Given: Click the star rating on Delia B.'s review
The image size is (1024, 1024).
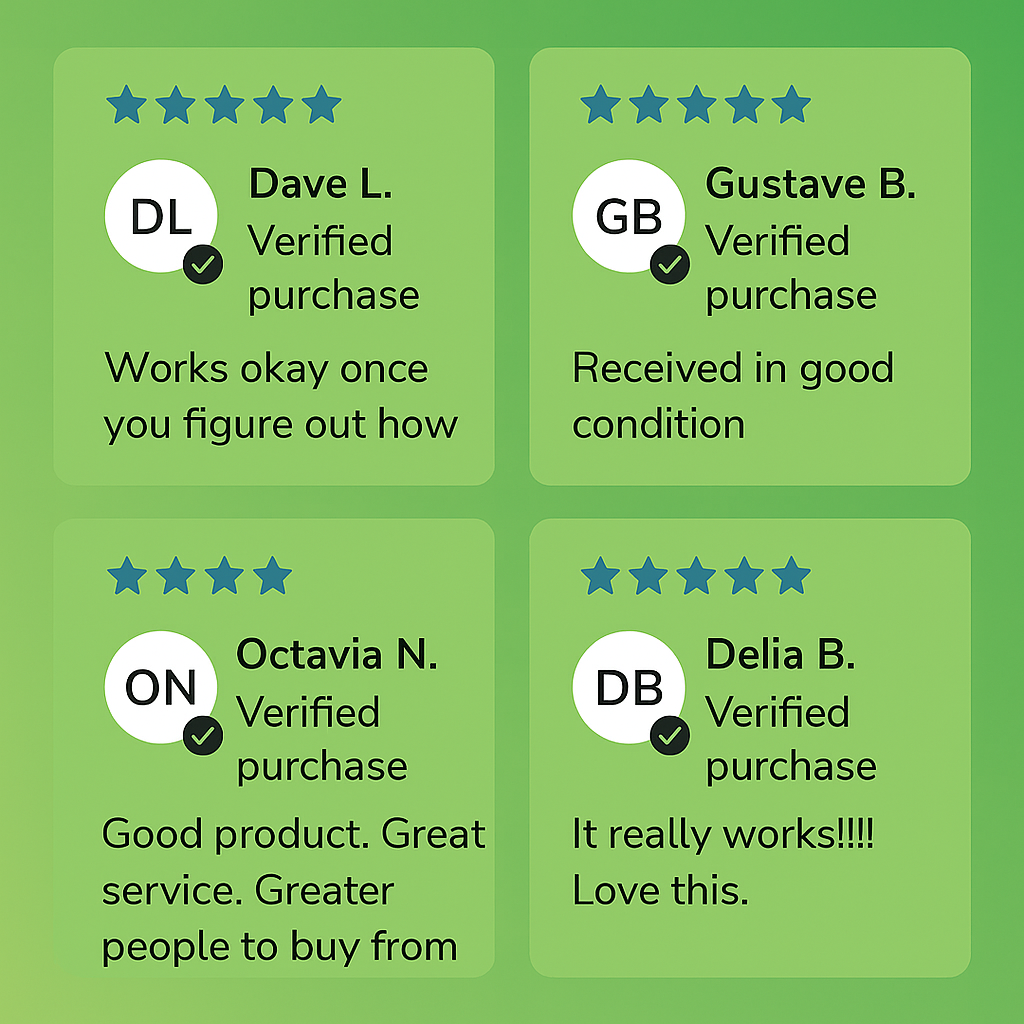Looking at the screenshot, I should (696, 576).
